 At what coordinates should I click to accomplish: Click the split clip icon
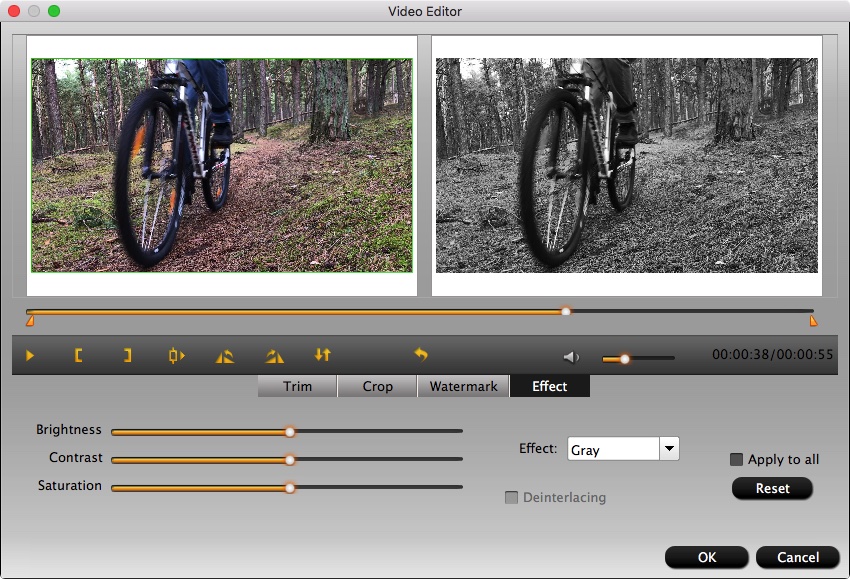click(x=176, y=355)
